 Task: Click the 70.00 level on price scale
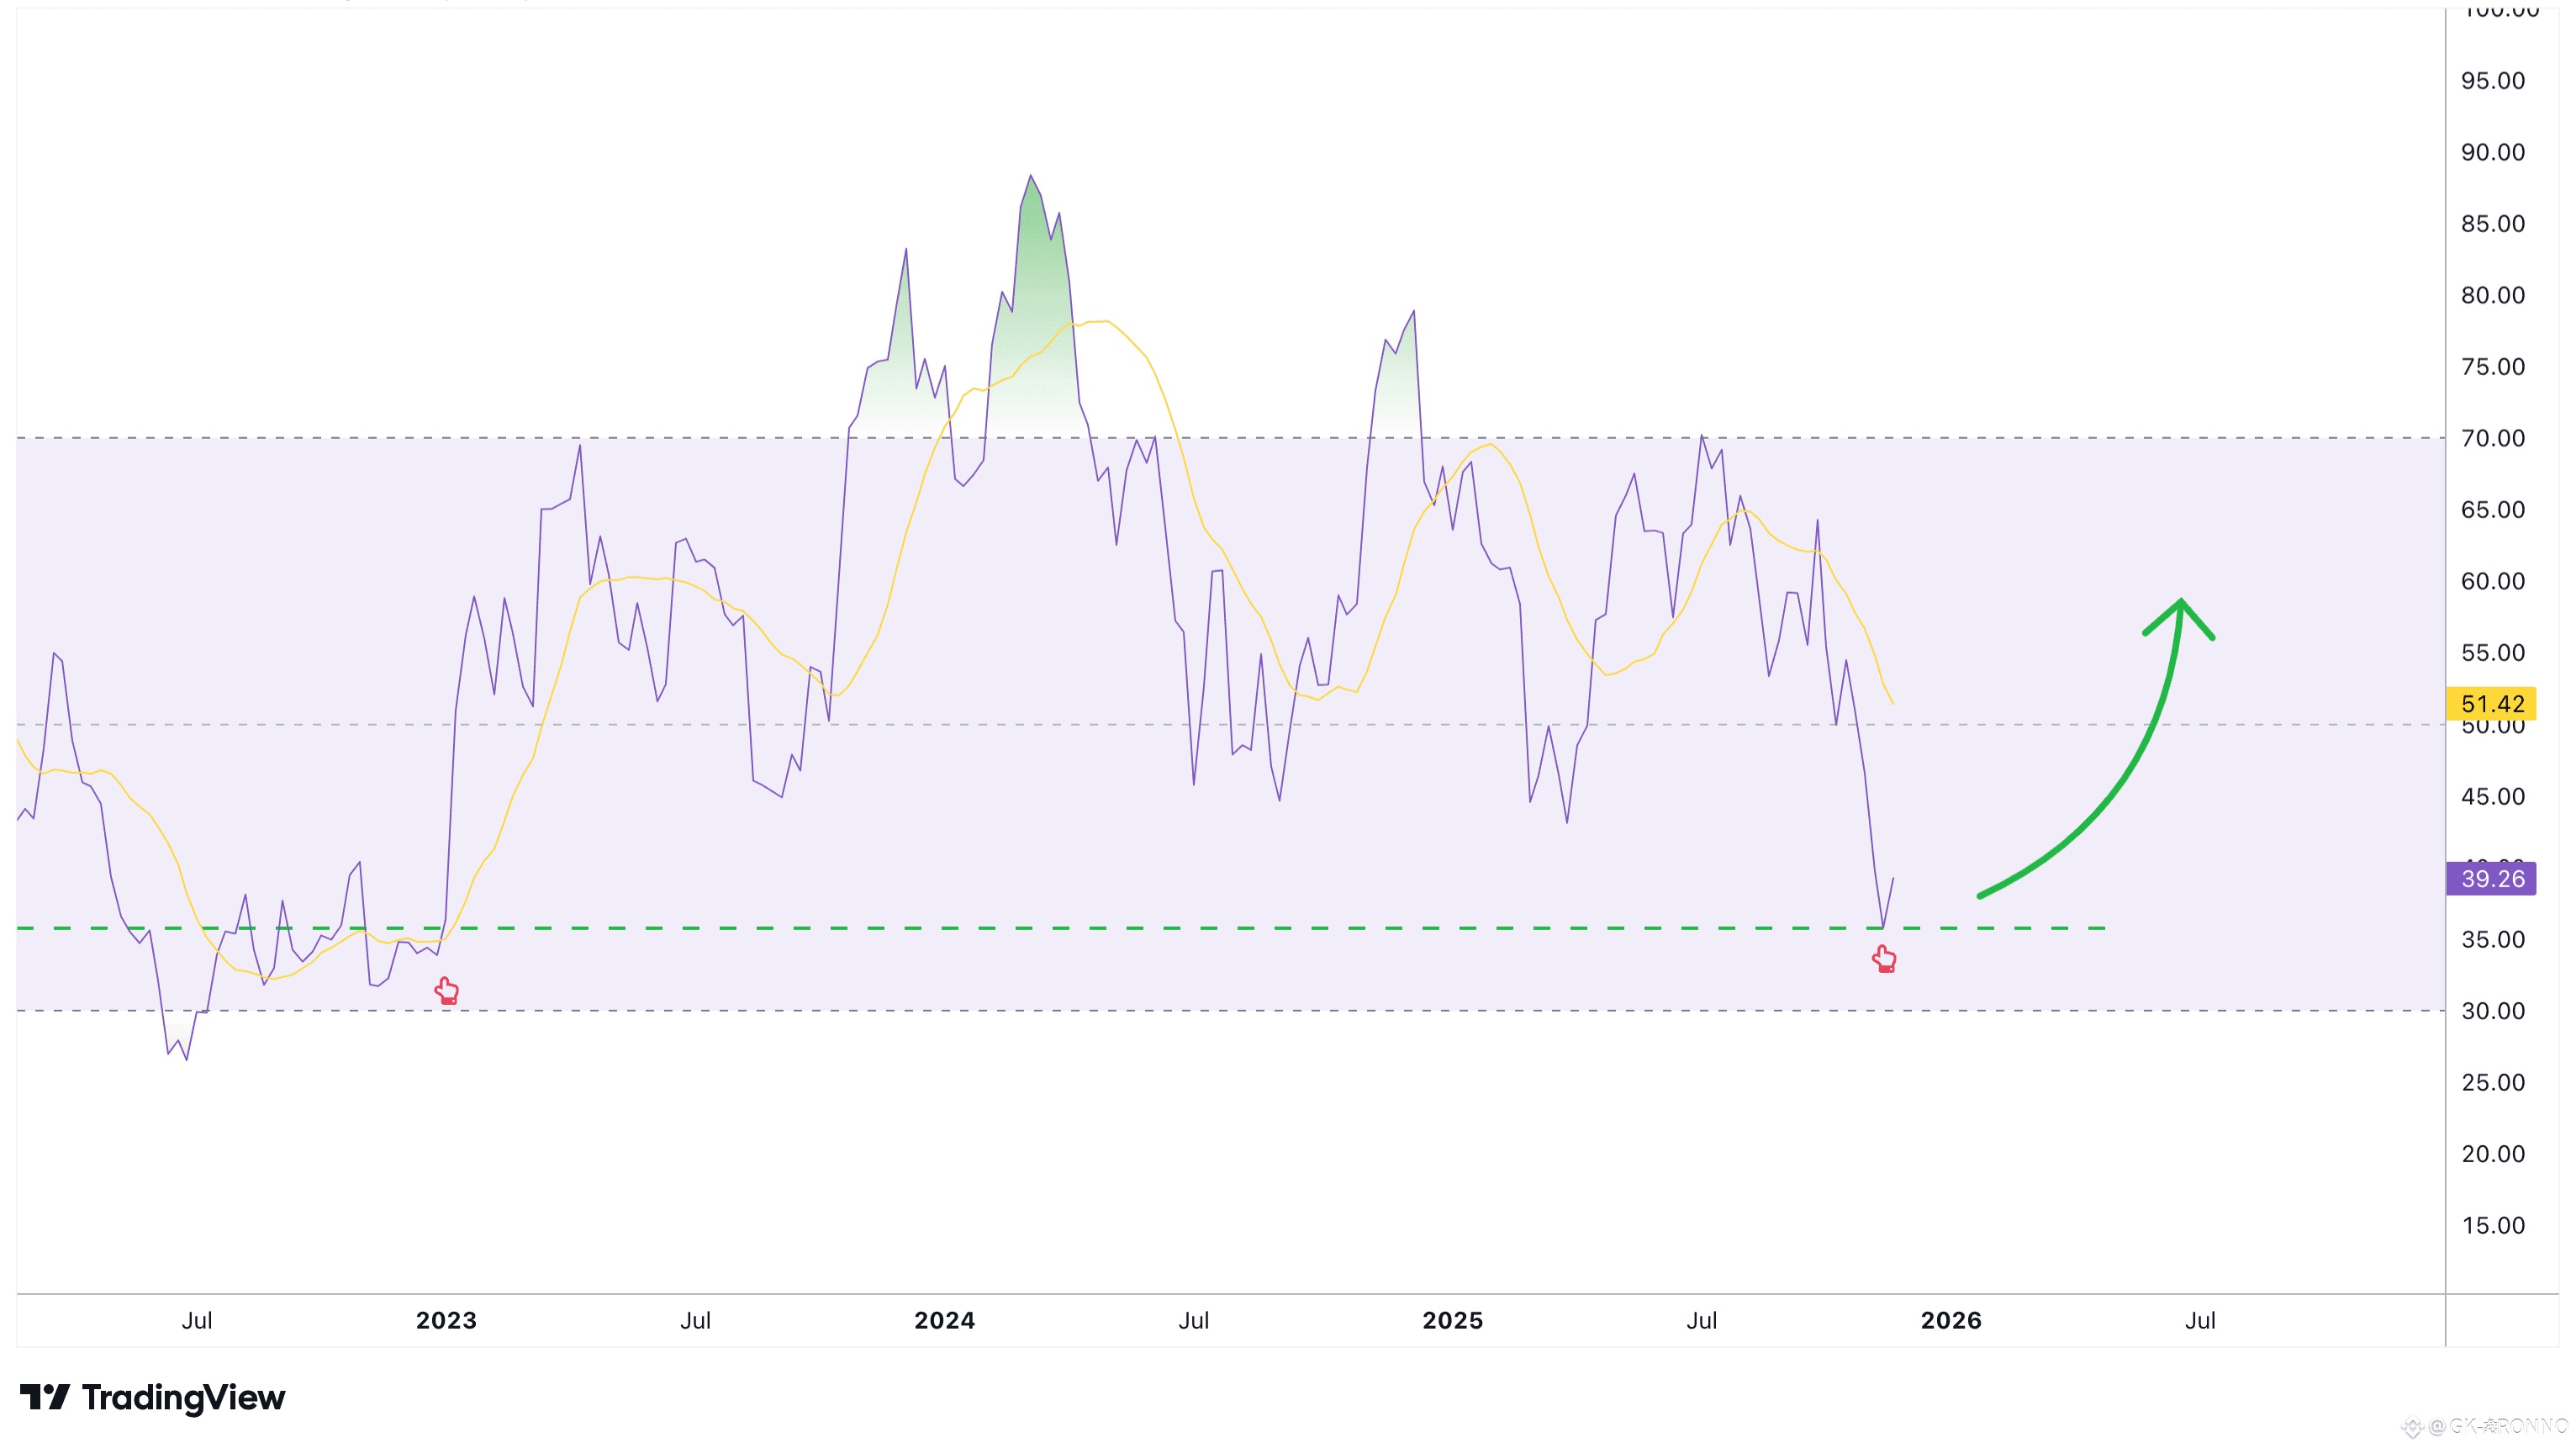pos(2492,438)
